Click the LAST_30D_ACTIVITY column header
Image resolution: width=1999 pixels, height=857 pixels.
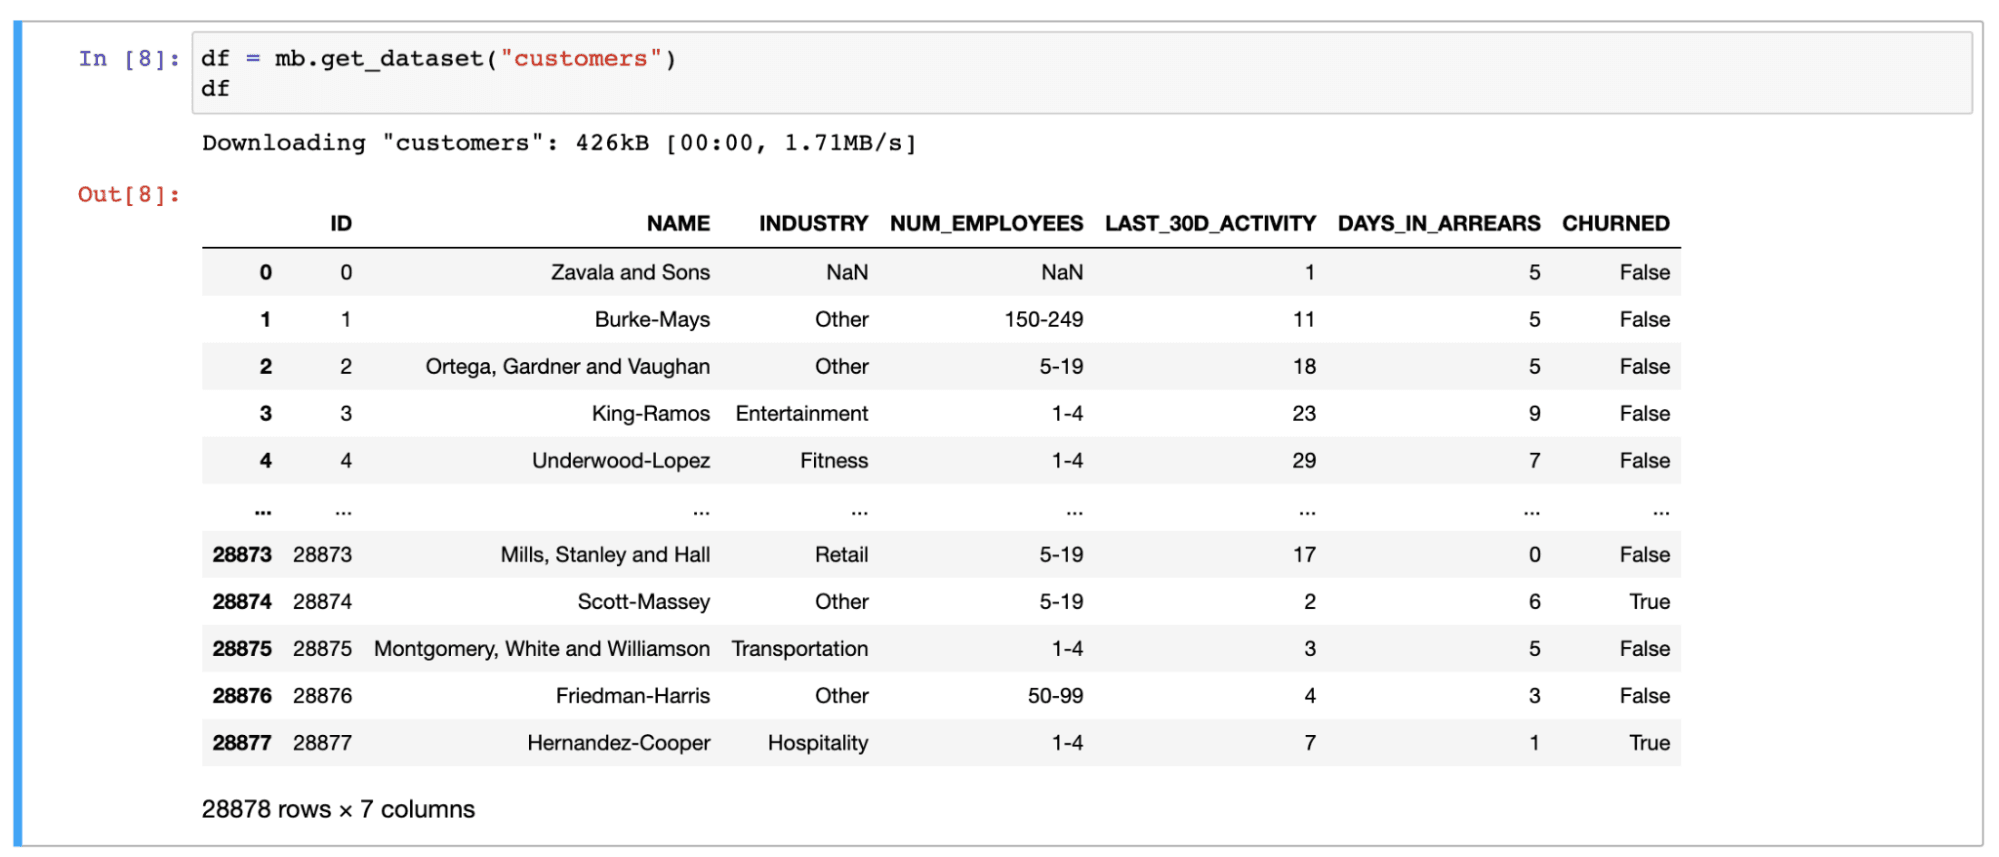pyautogui.click(x=1210, y=224)
